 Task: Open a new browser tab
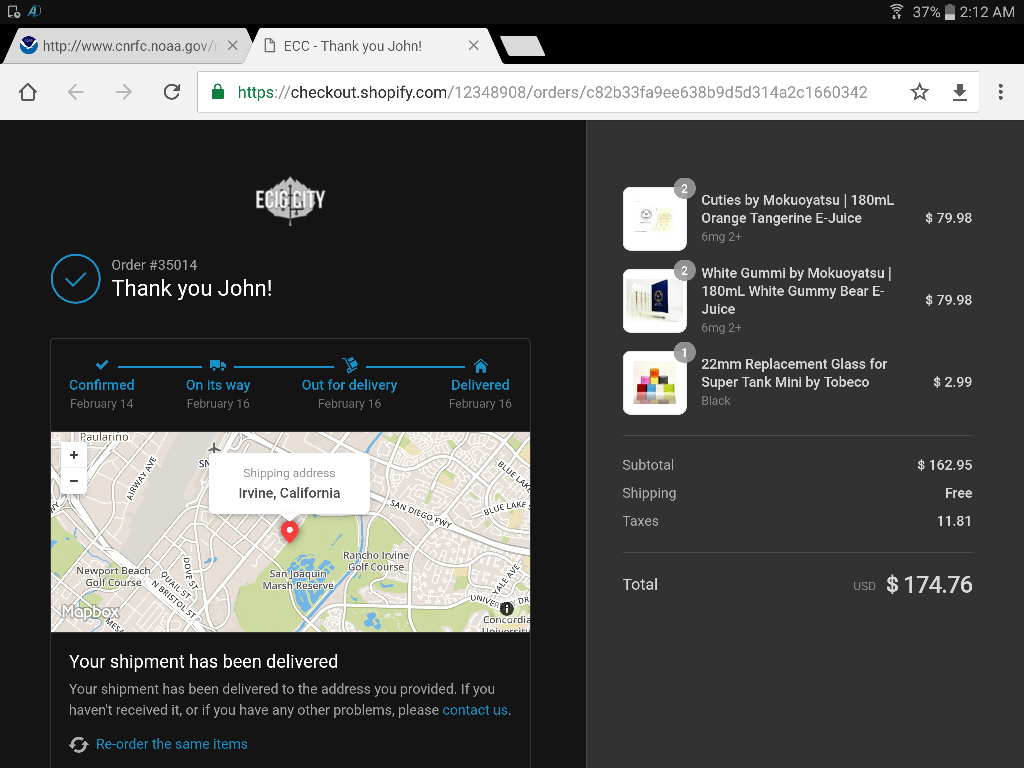522,46
